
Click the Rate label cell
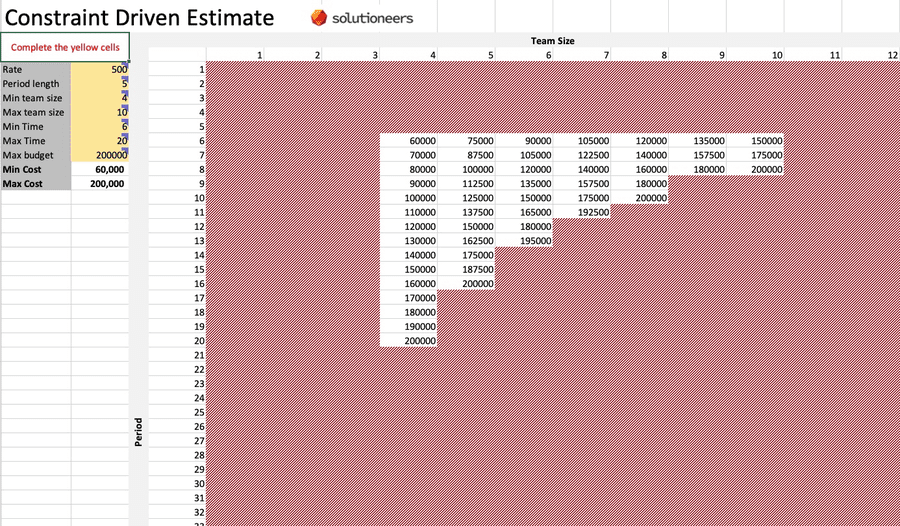tap(36, 69)
